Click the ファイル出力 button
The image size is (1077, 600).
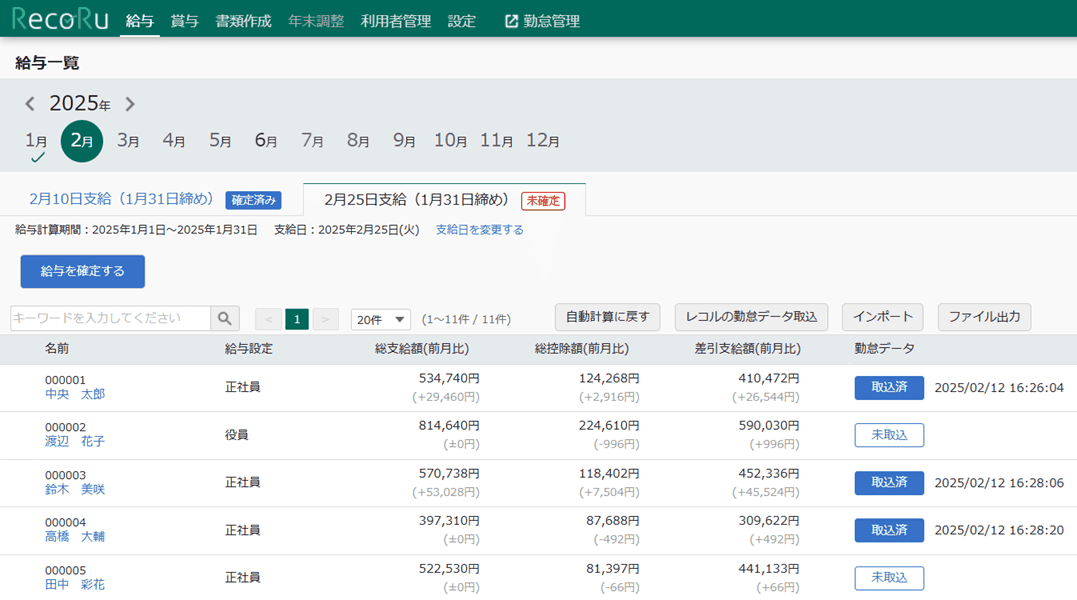[984, 317]
